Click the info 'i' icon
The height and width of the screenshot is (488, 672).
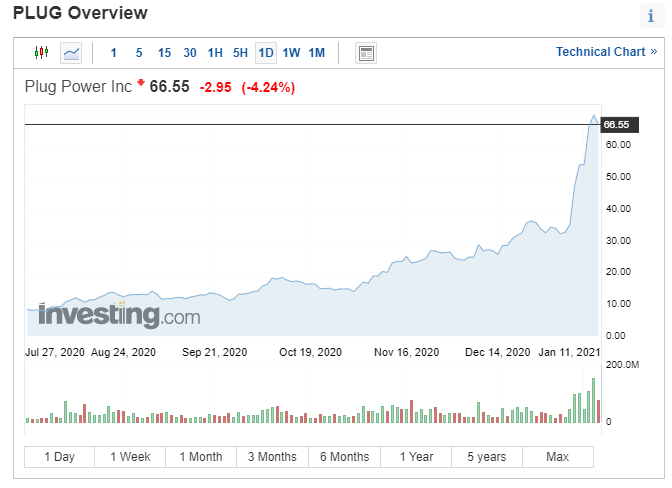[651, 16]
